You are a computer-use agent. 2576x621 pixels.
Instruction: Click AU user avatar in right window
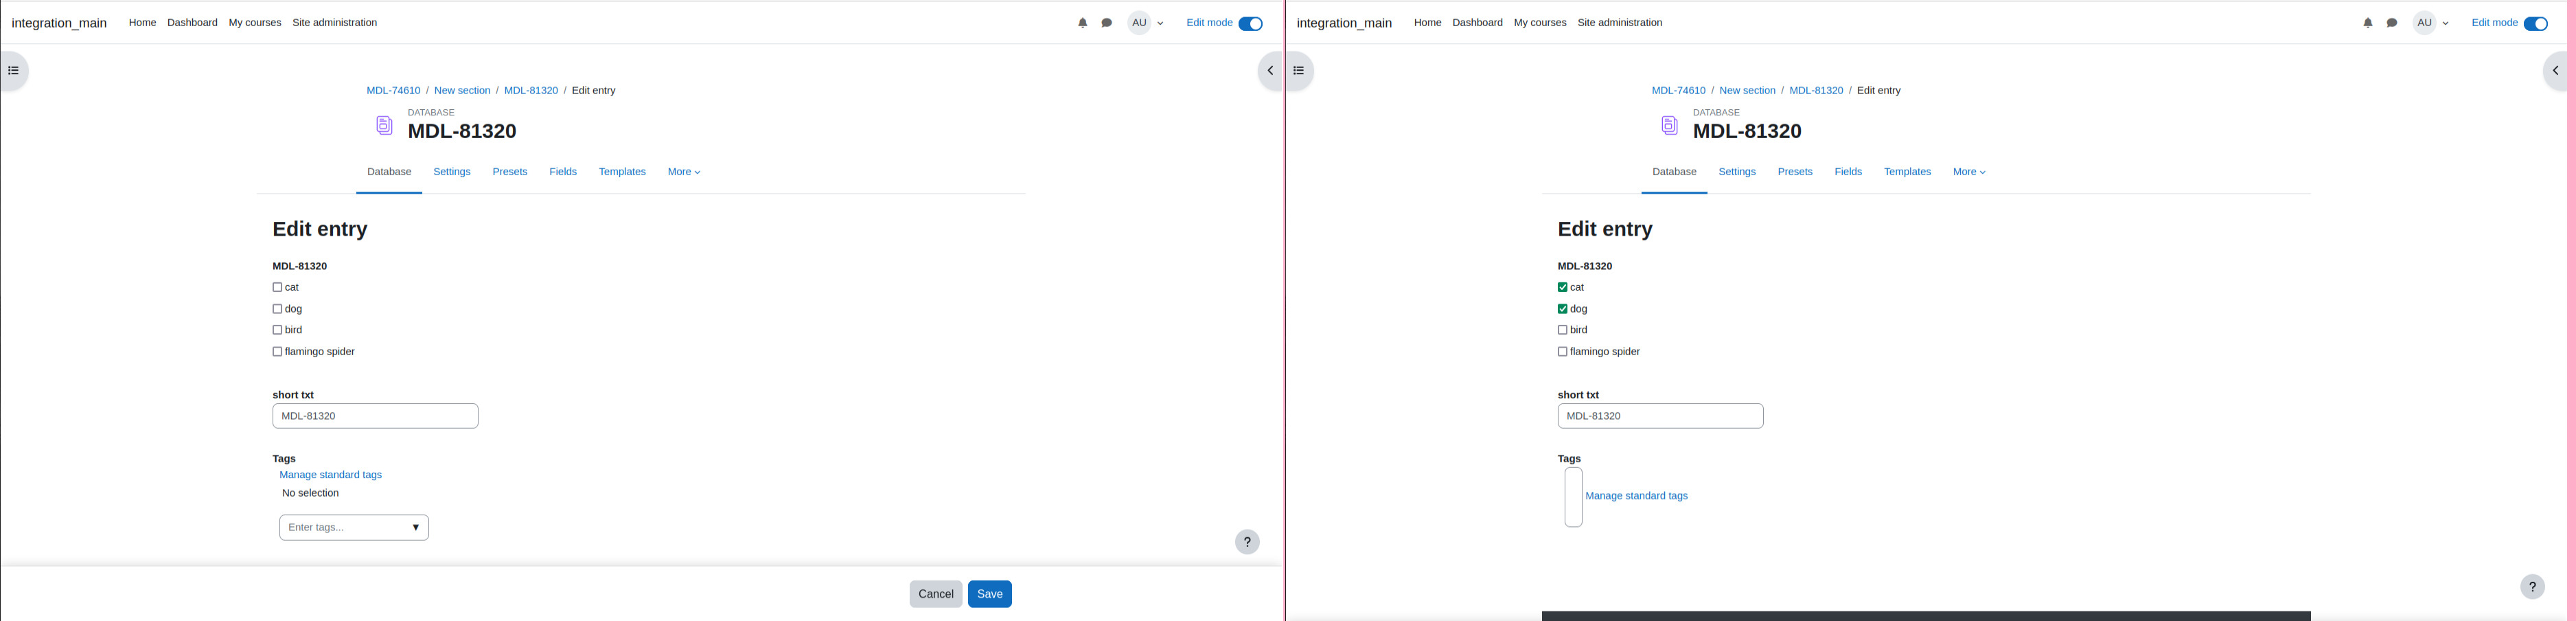pos(2424,23)
